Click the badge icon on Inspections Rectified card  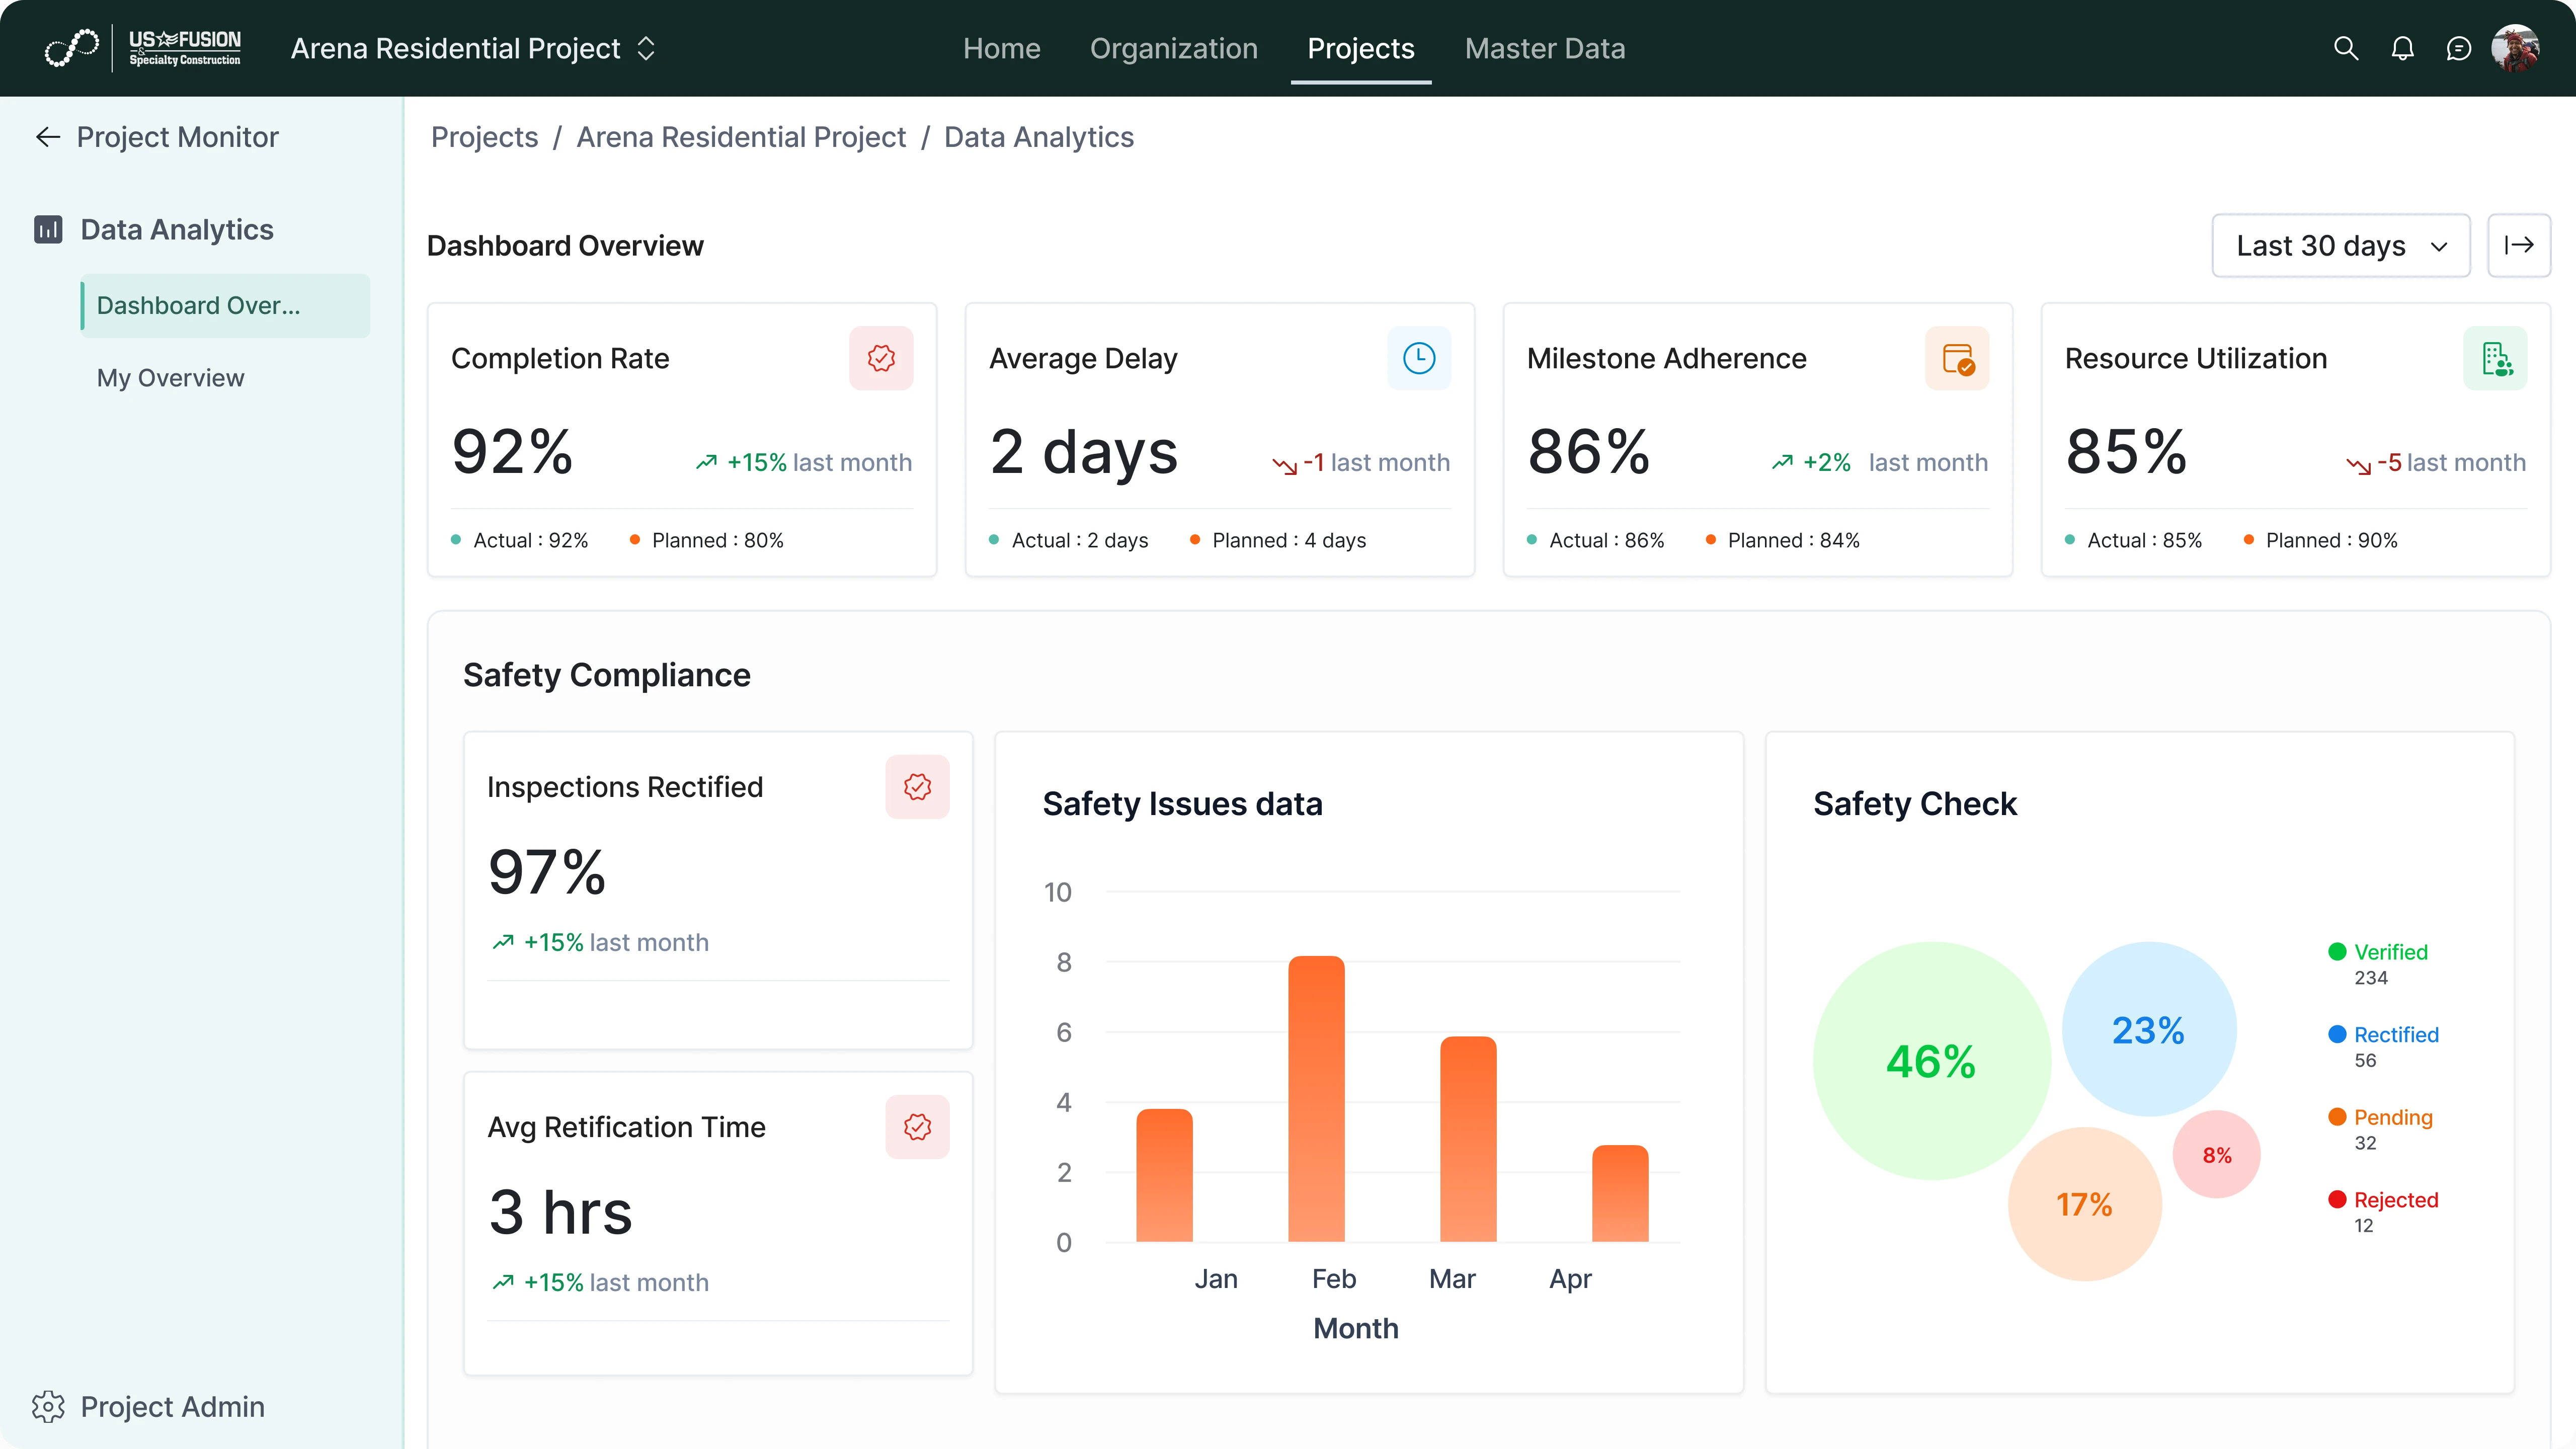tap(917, 786)
